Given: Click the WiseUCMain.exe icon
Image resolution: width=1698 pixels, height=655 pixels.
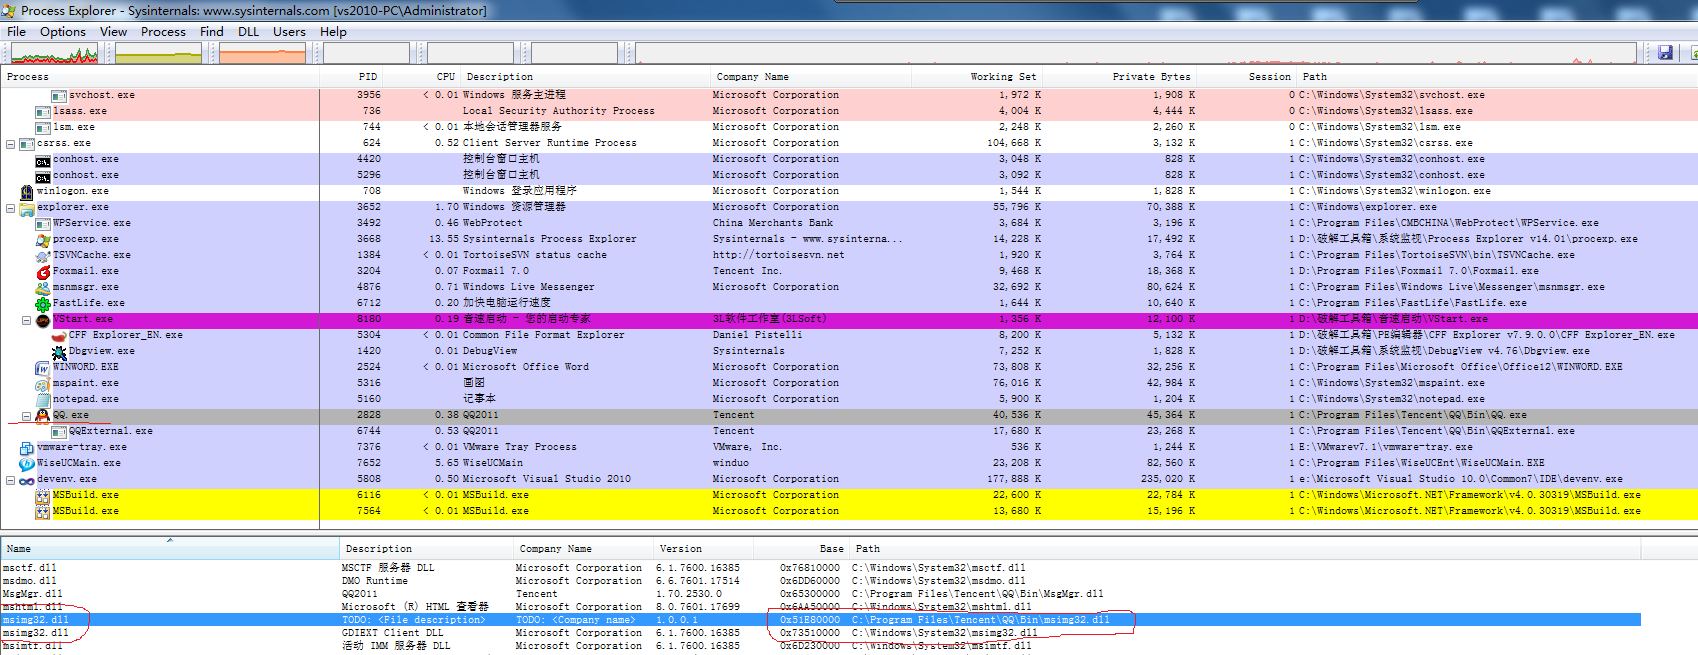Looking at the screenshot, I should (27, 464).
